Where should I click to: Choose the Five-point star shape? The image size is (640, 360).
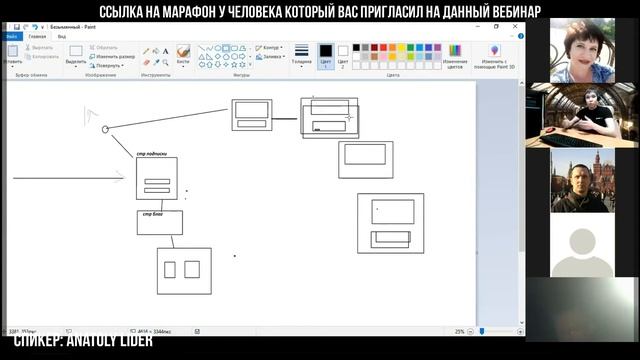234,64
